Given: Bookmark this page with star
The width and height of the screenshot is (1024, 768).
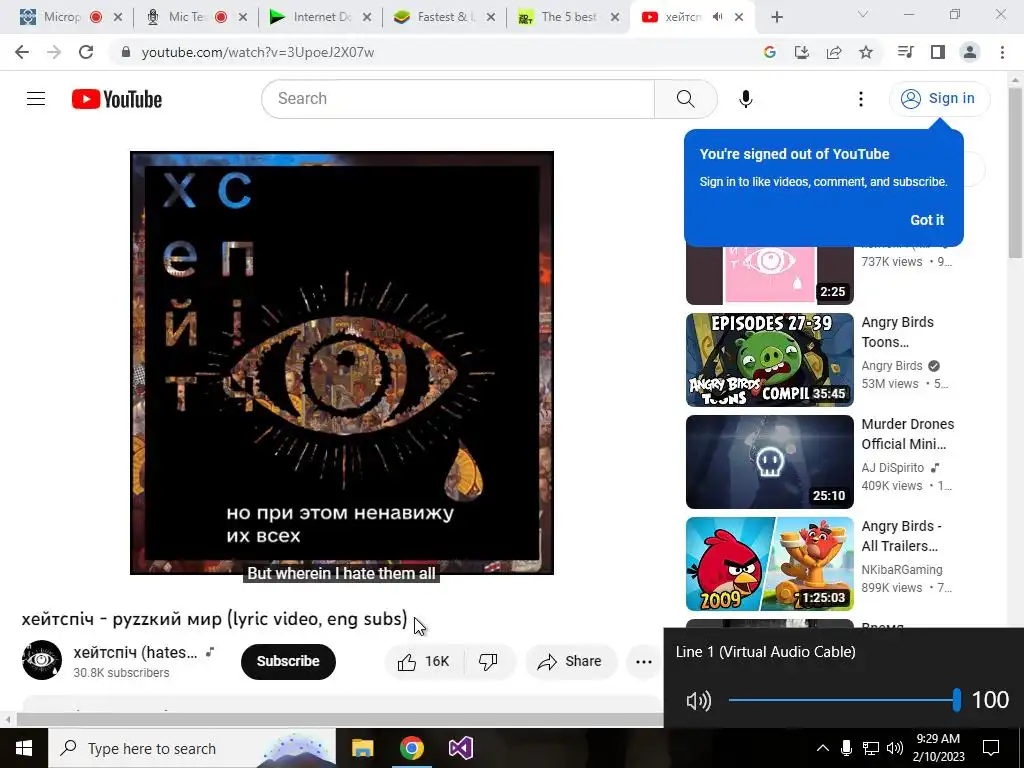Looking at the screenshot, I should [x=865, y=52].
